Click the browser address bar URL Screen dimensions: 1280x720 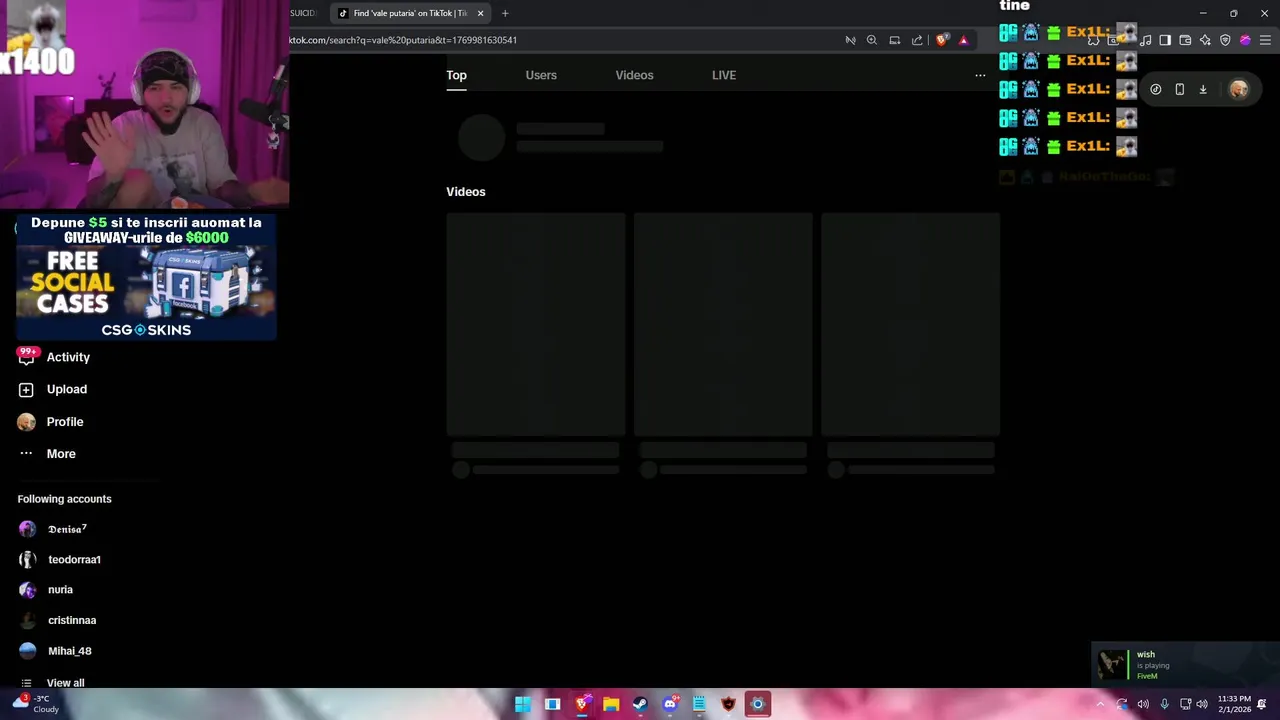click(x=403, y=40)
